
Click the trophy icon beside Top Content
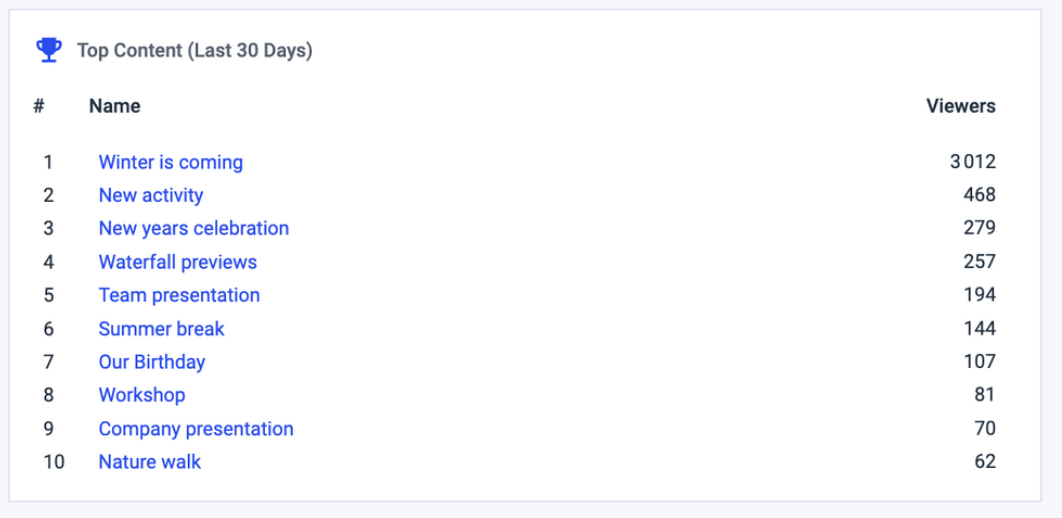(x=49, y=50)
